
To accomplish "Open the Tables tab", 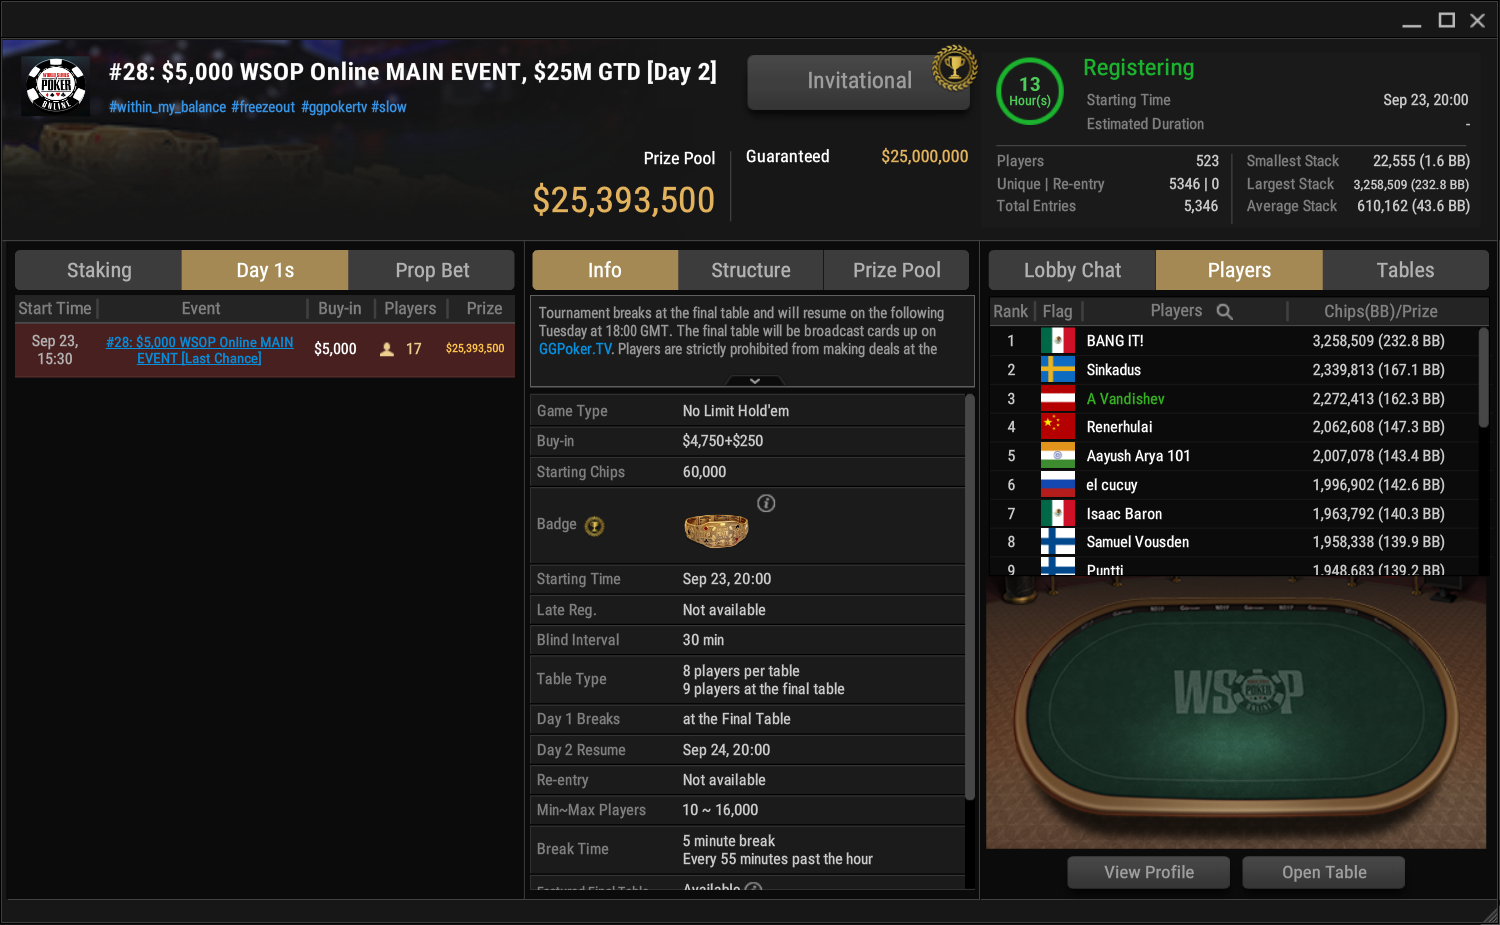I will [x=1405, y=270].
